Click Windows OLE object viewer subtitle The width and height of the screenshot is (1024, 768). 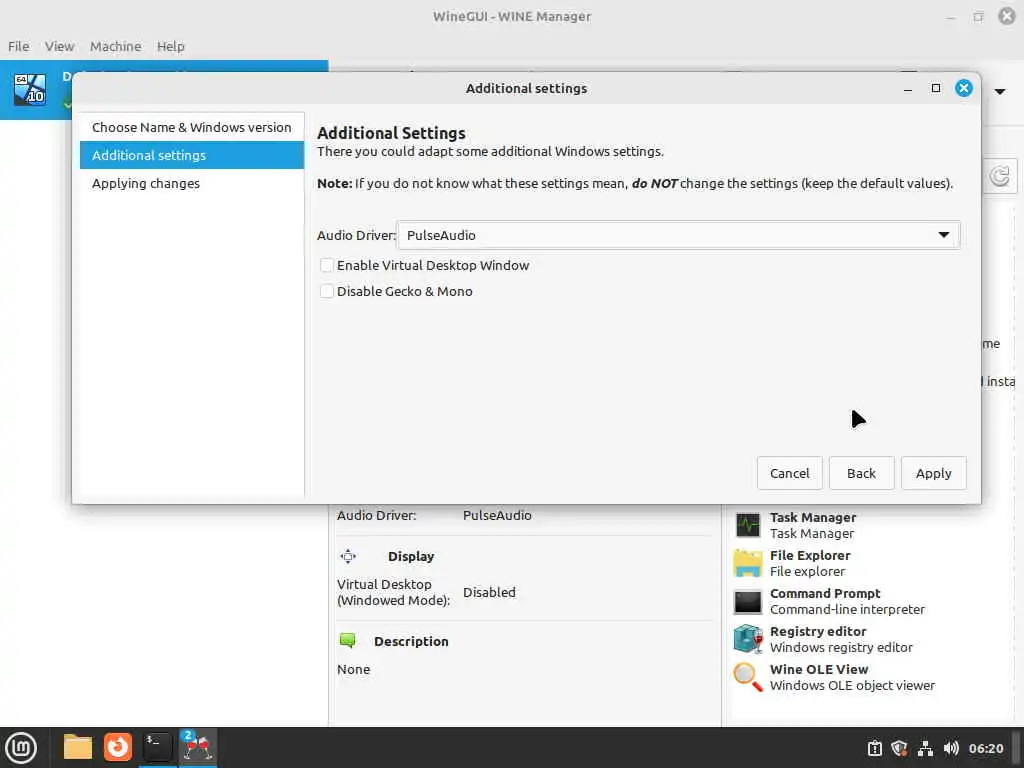click(x=852, y=685)
